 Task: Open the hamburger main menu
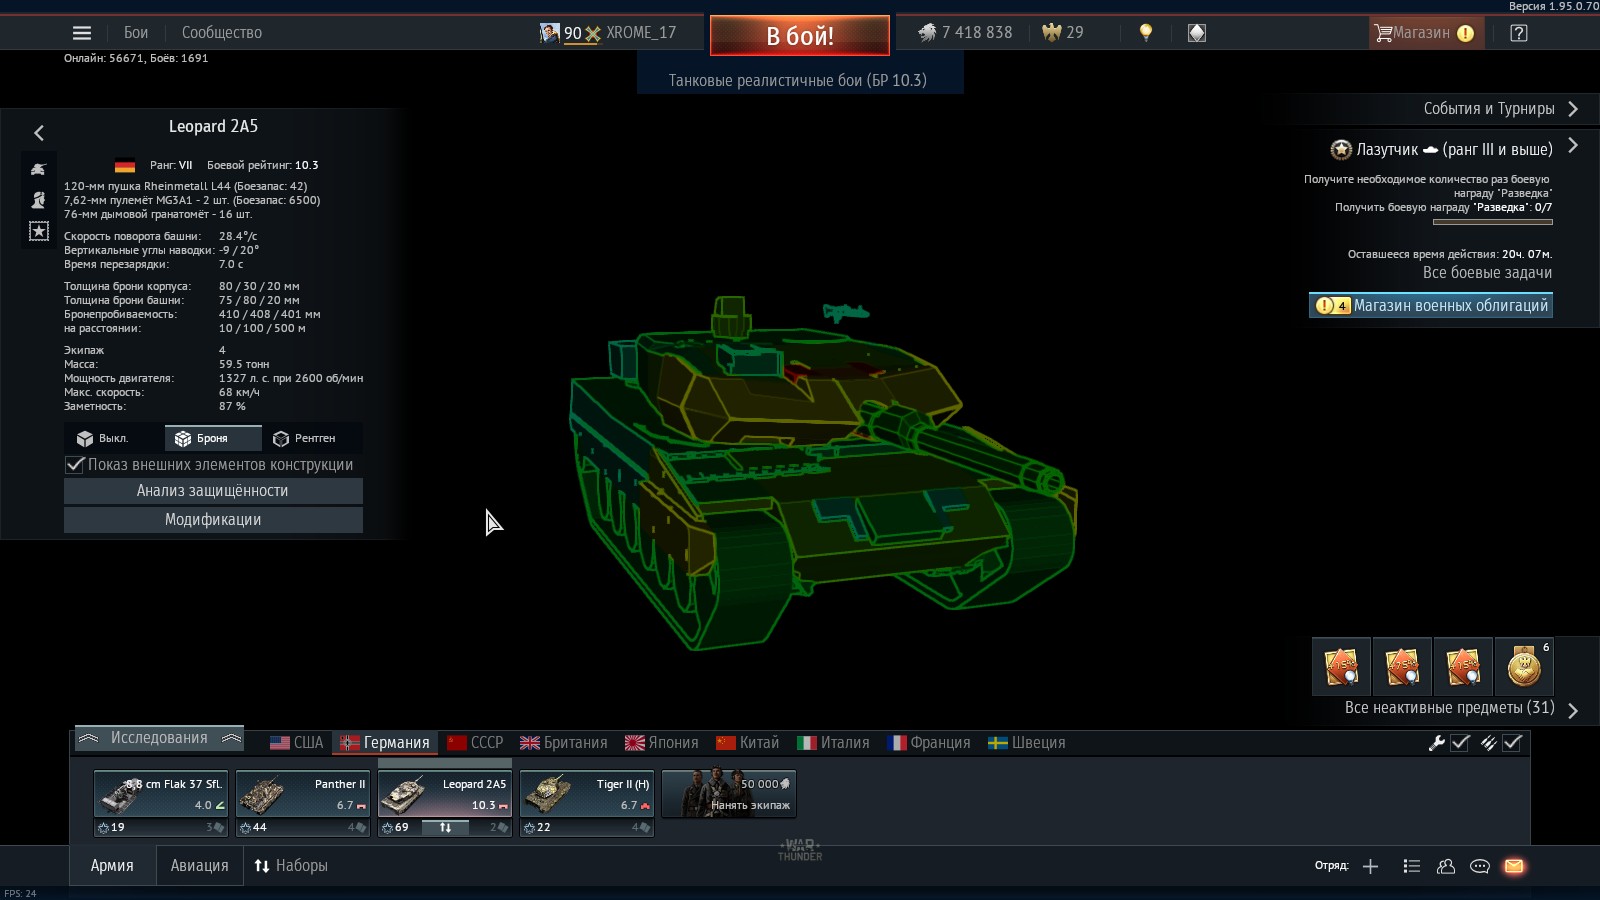[82, 33]
